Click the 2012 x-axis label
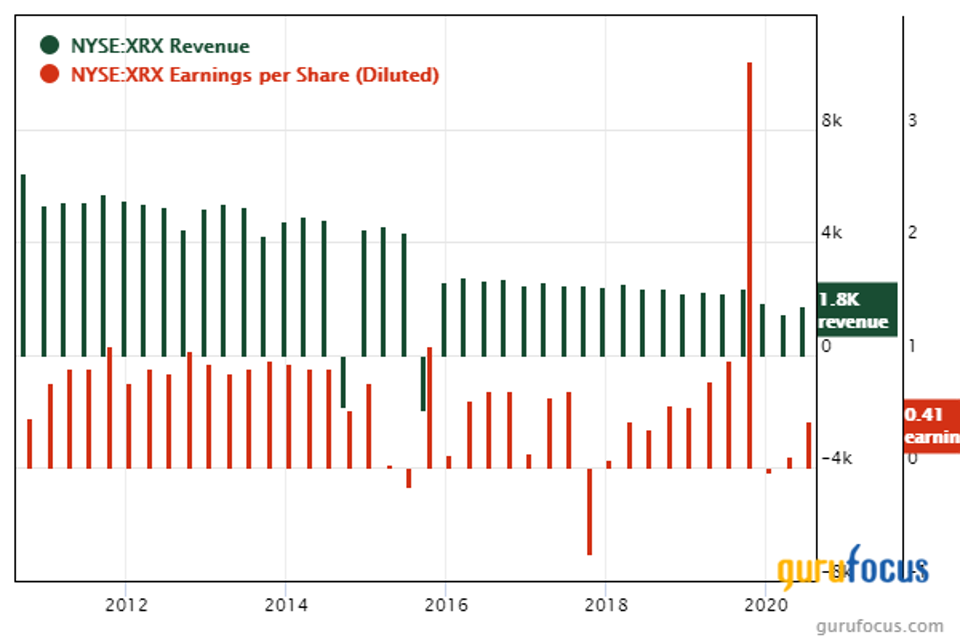Screen dimensions: 960x640 [x=126, y=605]
